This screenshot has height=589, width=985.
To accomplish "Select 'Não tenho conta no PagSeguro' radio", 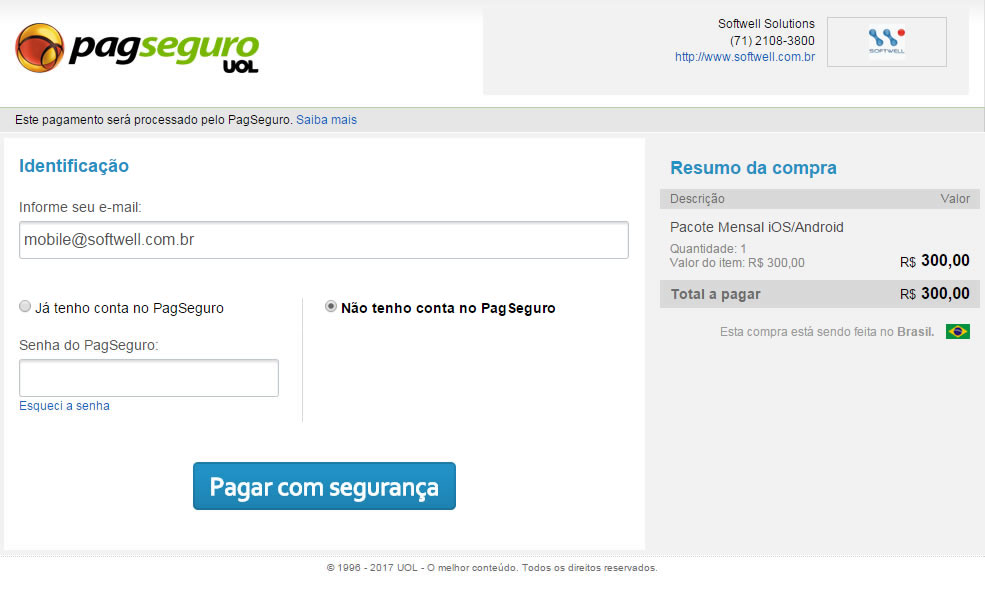I will [x=330, y=306].
